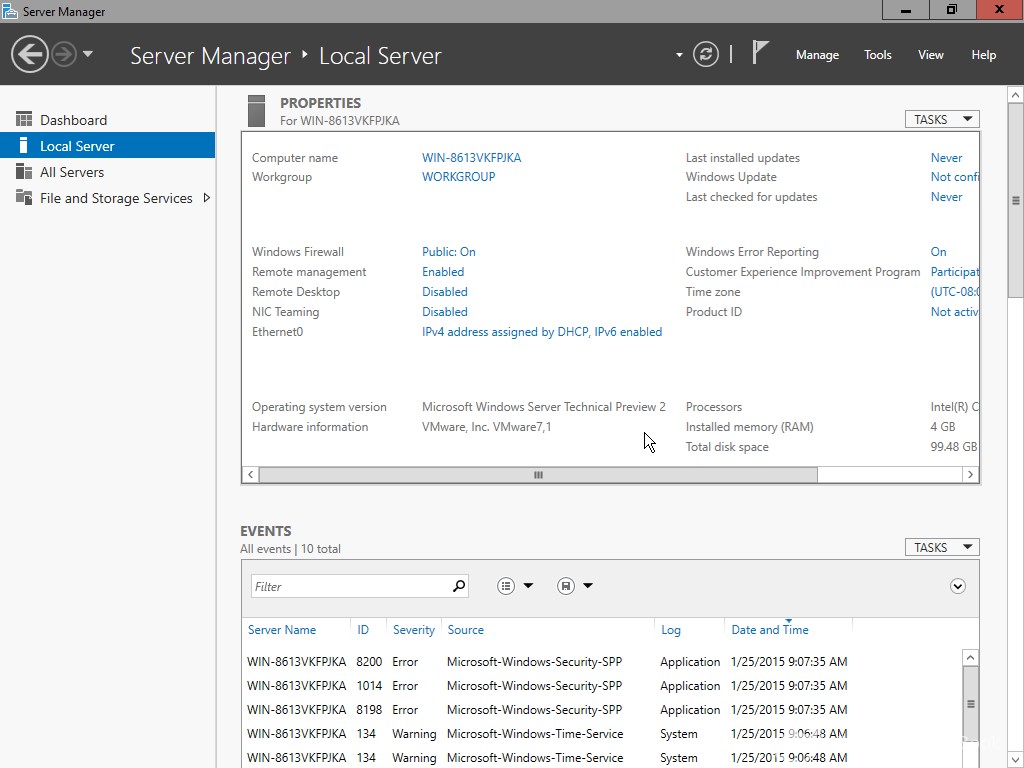Click Last checked for updates Never link

(x=946, y=197)
